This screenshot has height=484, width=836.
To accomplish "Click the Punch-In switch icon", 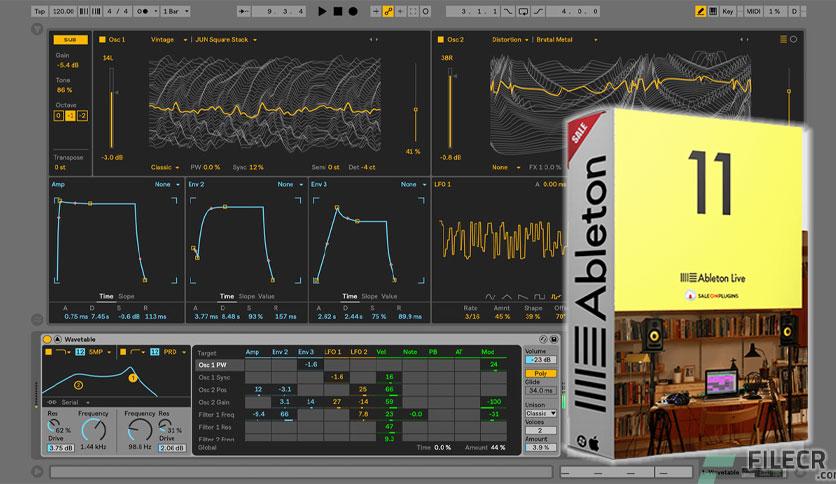I will click(509, 11).
